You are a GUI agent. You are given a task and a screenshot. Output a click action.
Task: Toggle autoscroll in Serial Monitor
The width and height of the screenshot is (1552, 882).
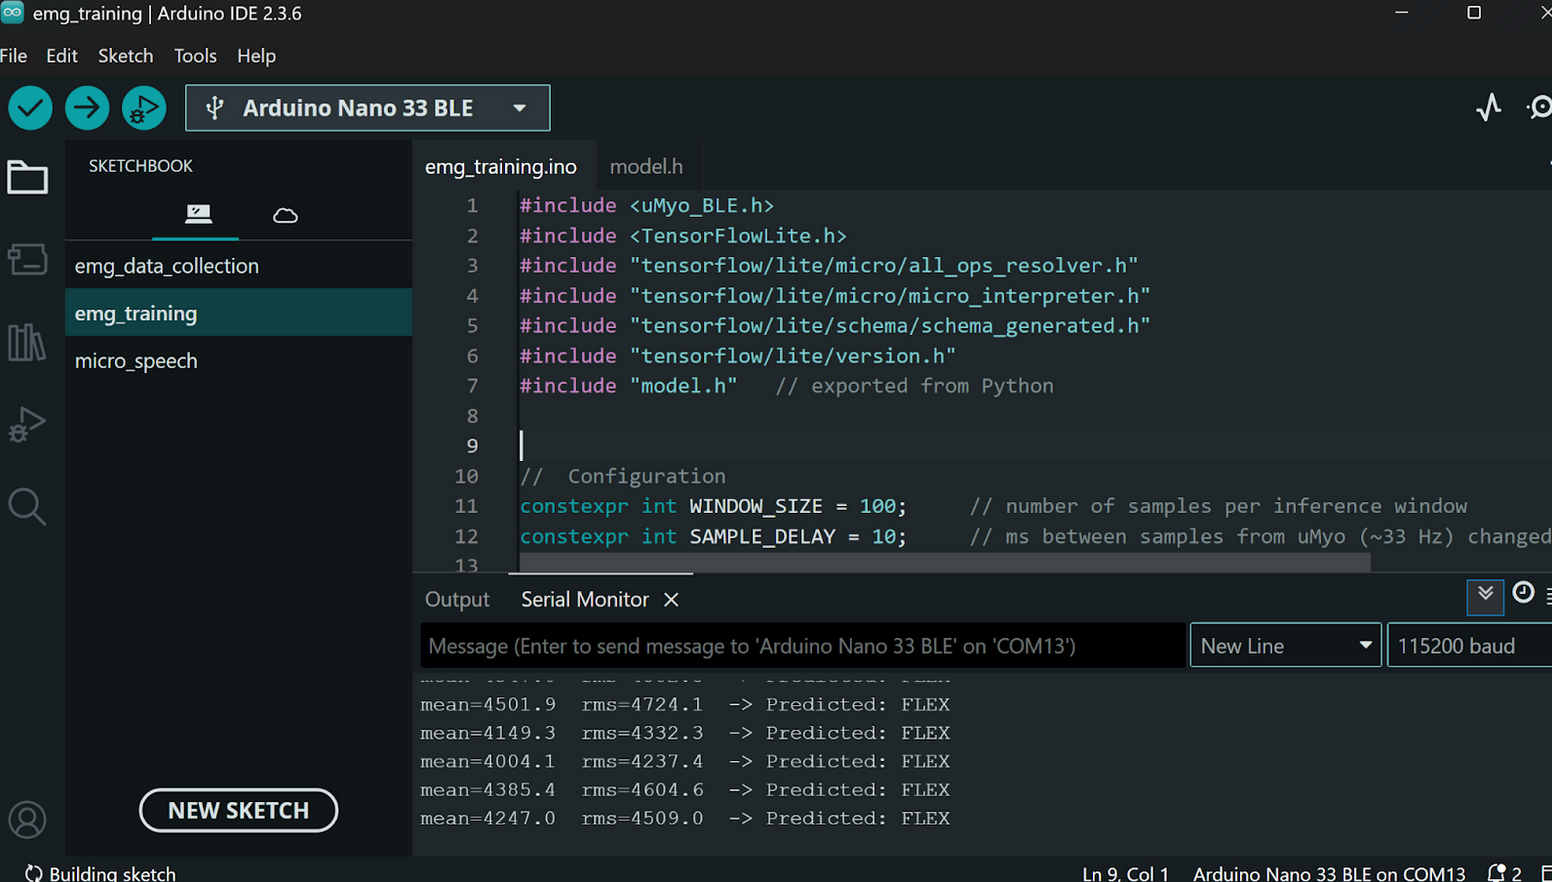coord(1485,596)
